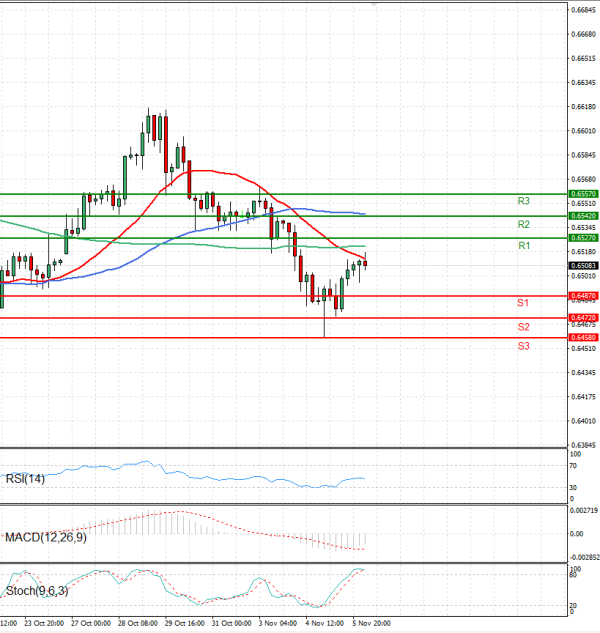
Task: Click the 0.64720 red price tag
Action: [x=583, y=318]
